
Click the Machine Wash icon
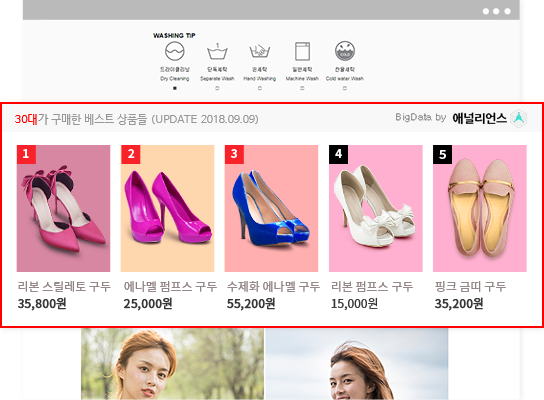pos(302,51)
